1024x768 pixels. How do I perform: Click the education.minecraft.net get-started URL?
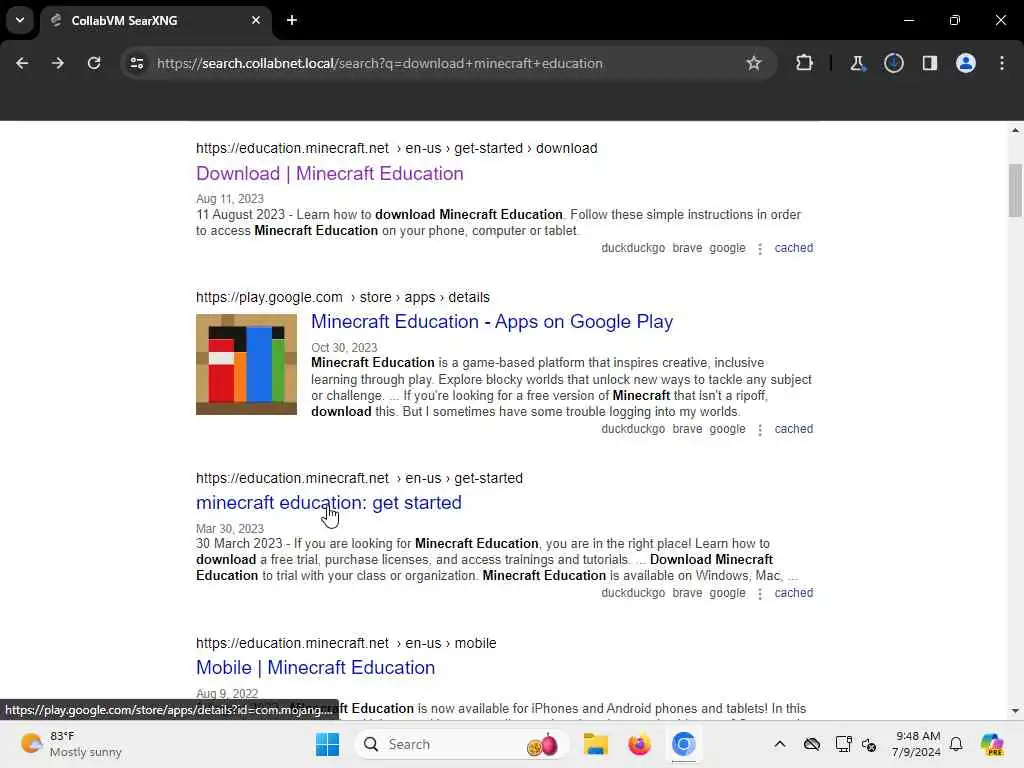[x=359, y=478]
